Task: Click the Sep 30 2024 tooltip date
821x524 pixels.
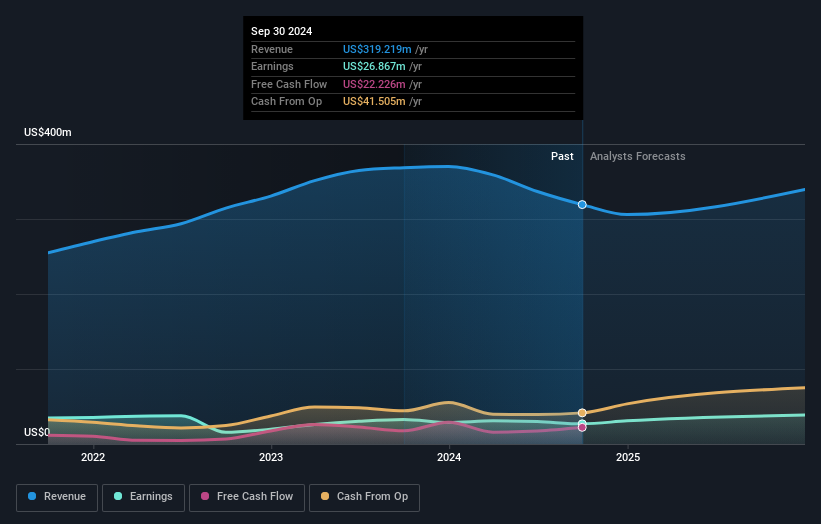Action: [281, 31]
